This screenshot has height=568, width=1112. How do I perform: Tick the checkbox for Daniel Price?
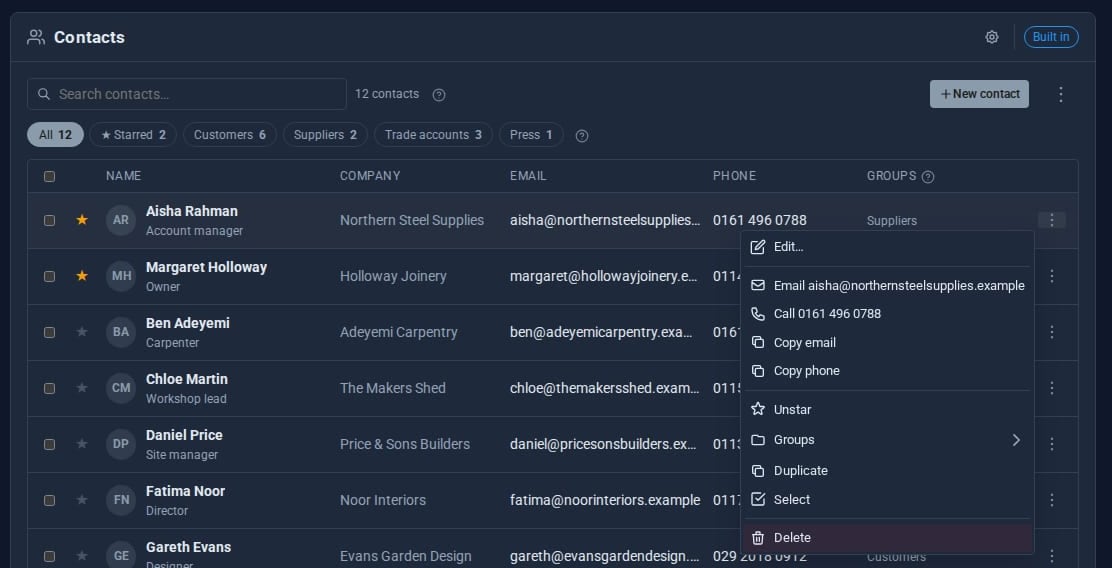pyautogui.click(x=49, y=445)
